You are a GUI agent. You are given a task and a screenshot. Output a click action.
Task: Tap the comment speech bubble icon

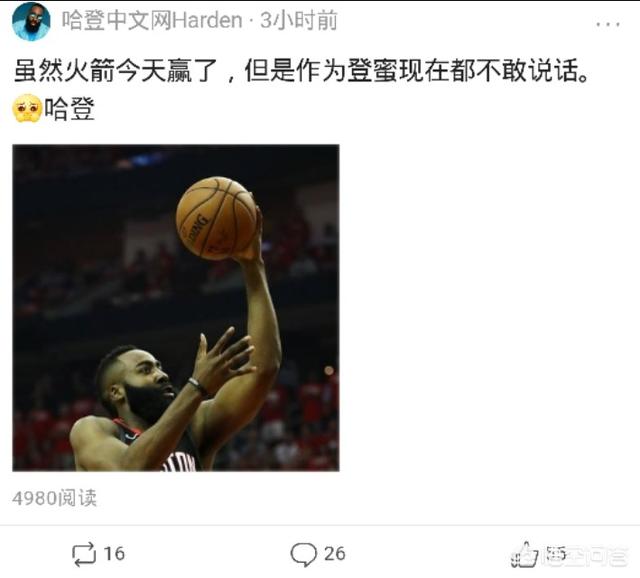[x=303, y=554]
